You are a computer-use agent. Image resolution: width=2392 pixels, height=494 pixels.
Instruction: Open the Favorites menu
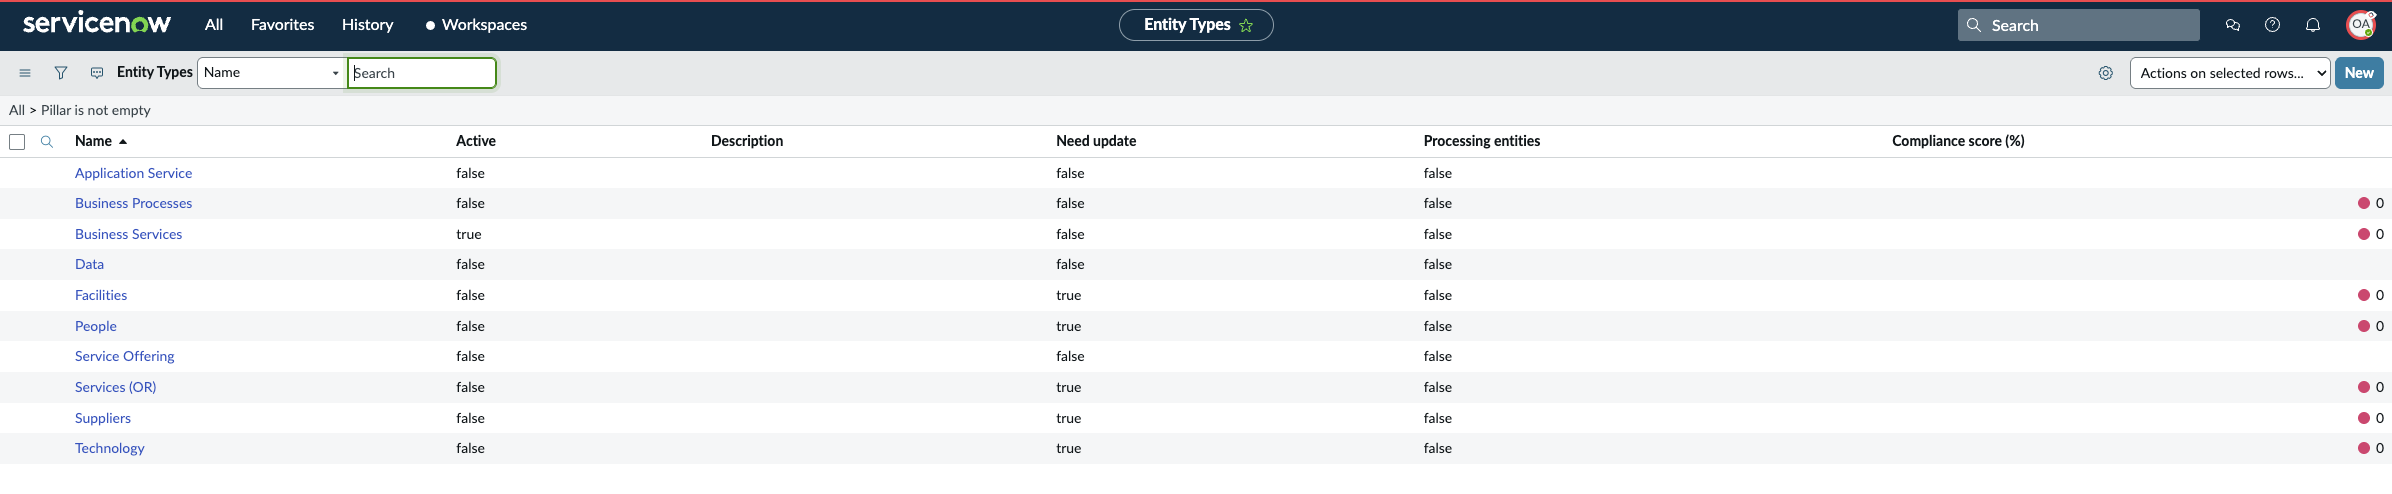tap(282, 25)
